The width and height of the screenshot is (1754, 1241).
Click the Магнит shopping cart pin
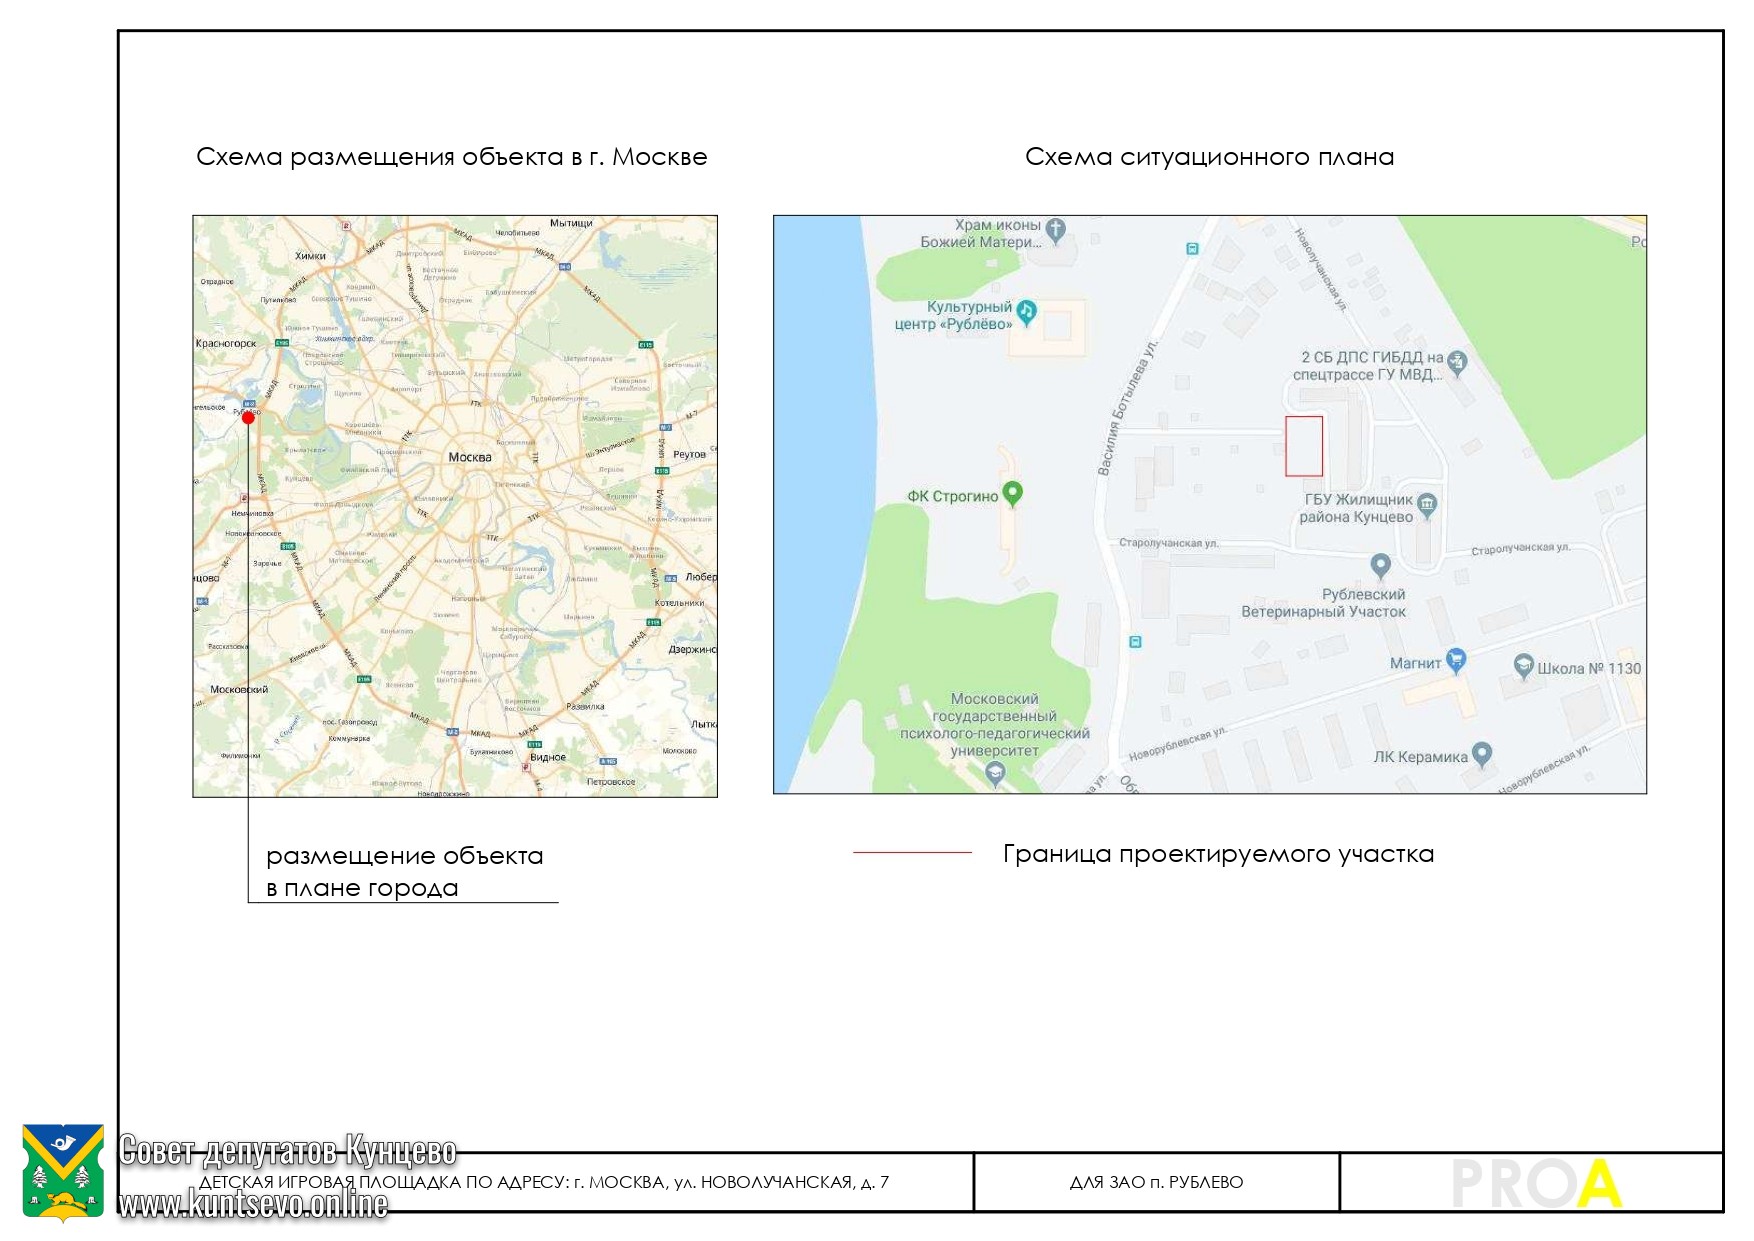tap(1456, 659)
